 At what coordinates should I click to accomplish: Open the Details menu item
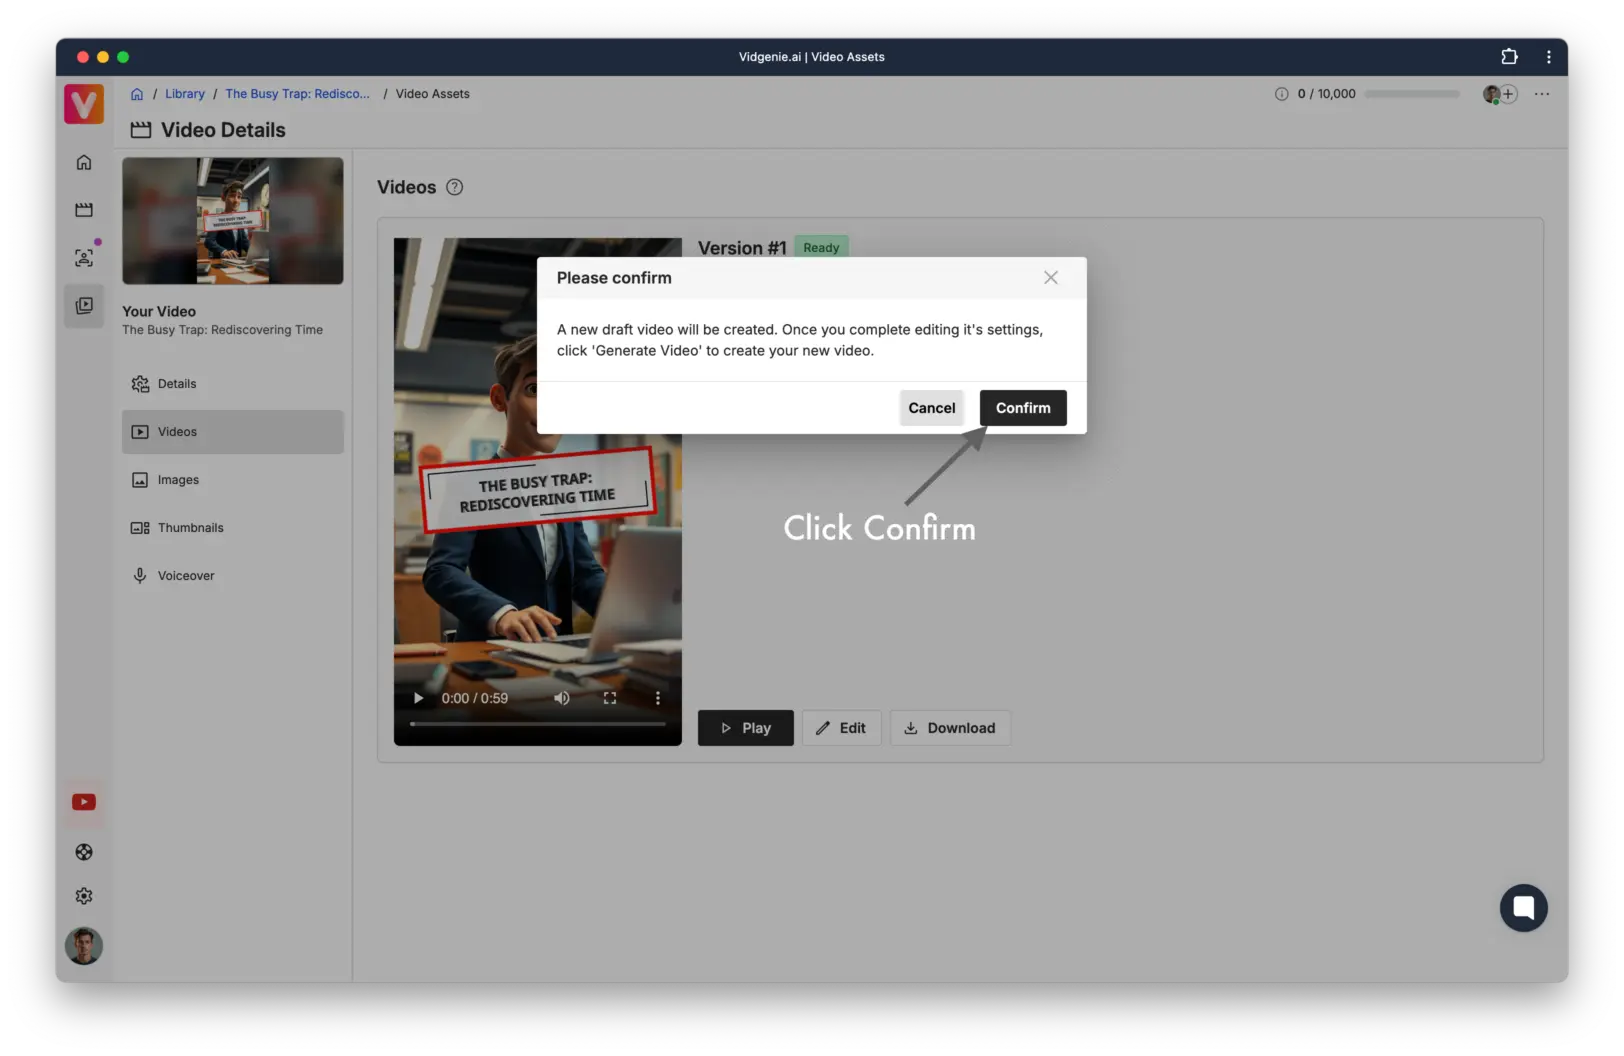(233, 384)
